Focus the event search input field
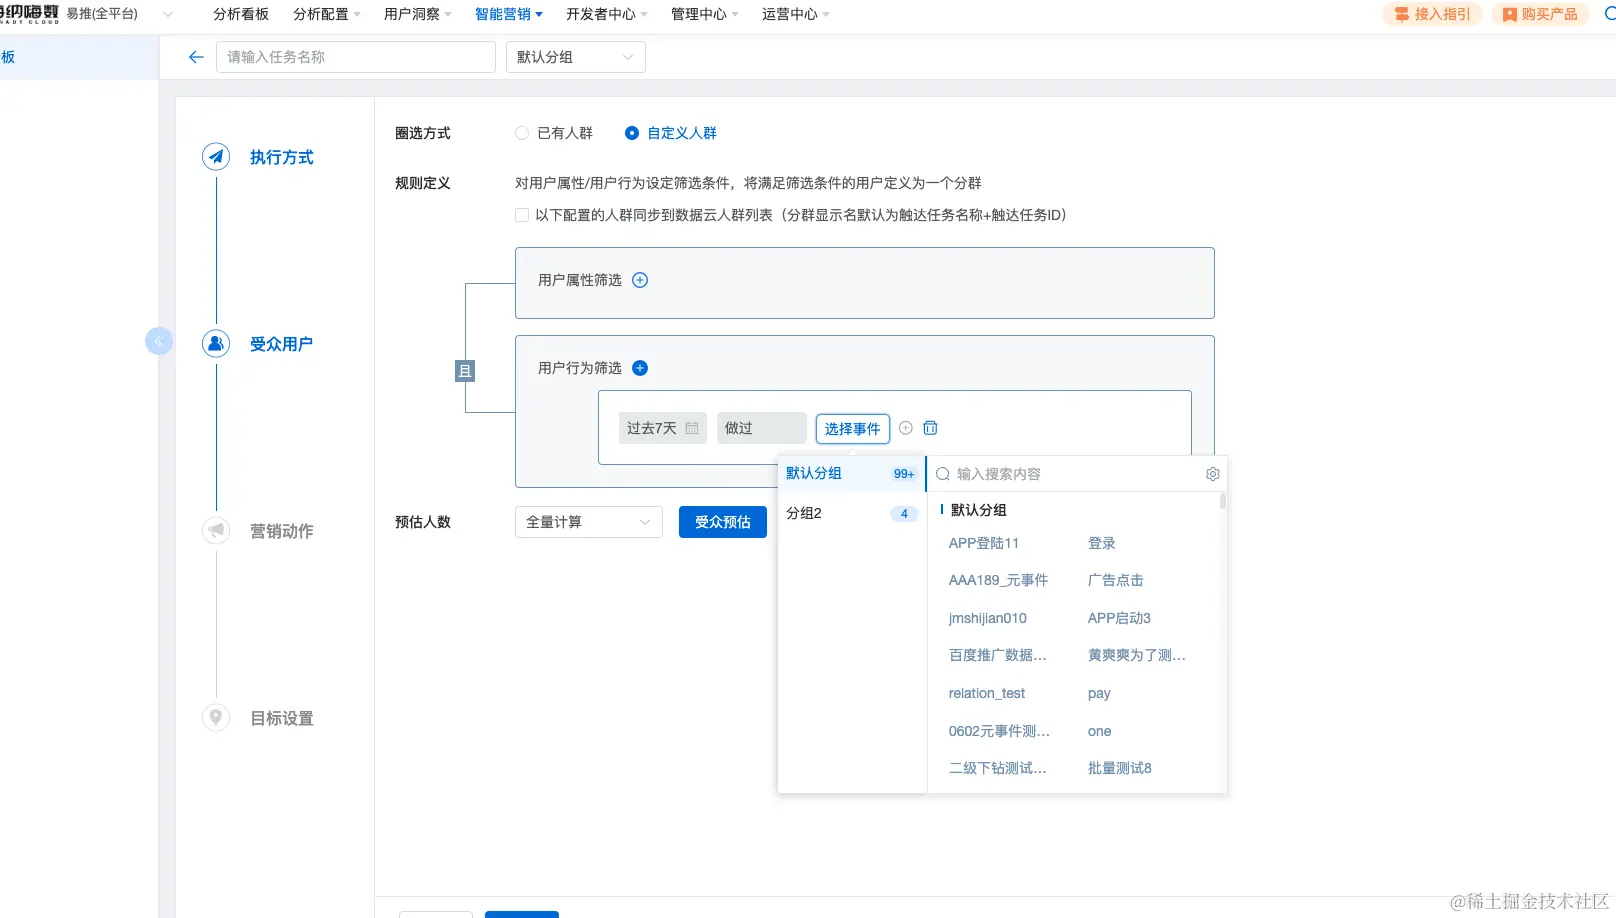Viewport: 1616px width, 918px height. [1077, 474]
